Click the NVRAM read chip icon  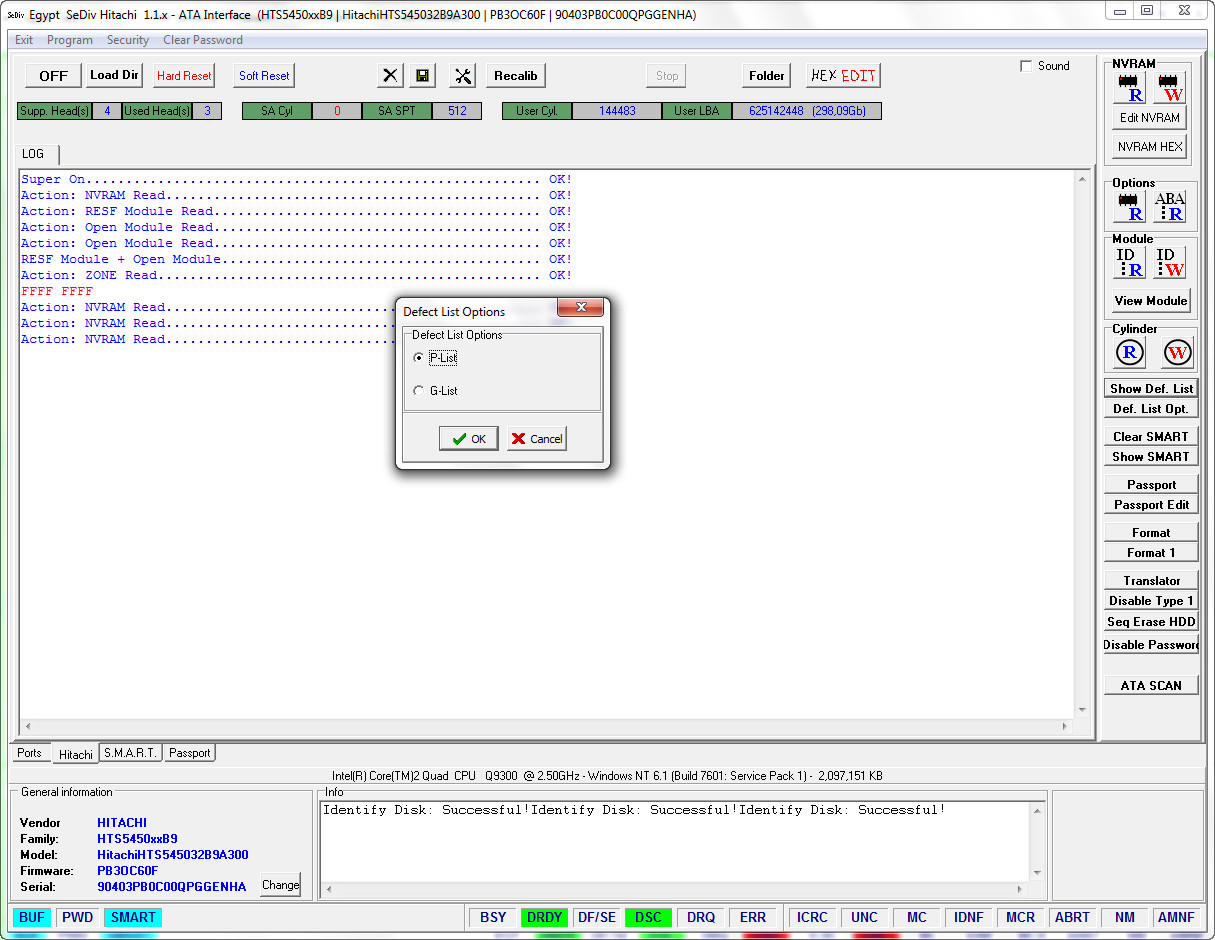point(1130,88)
